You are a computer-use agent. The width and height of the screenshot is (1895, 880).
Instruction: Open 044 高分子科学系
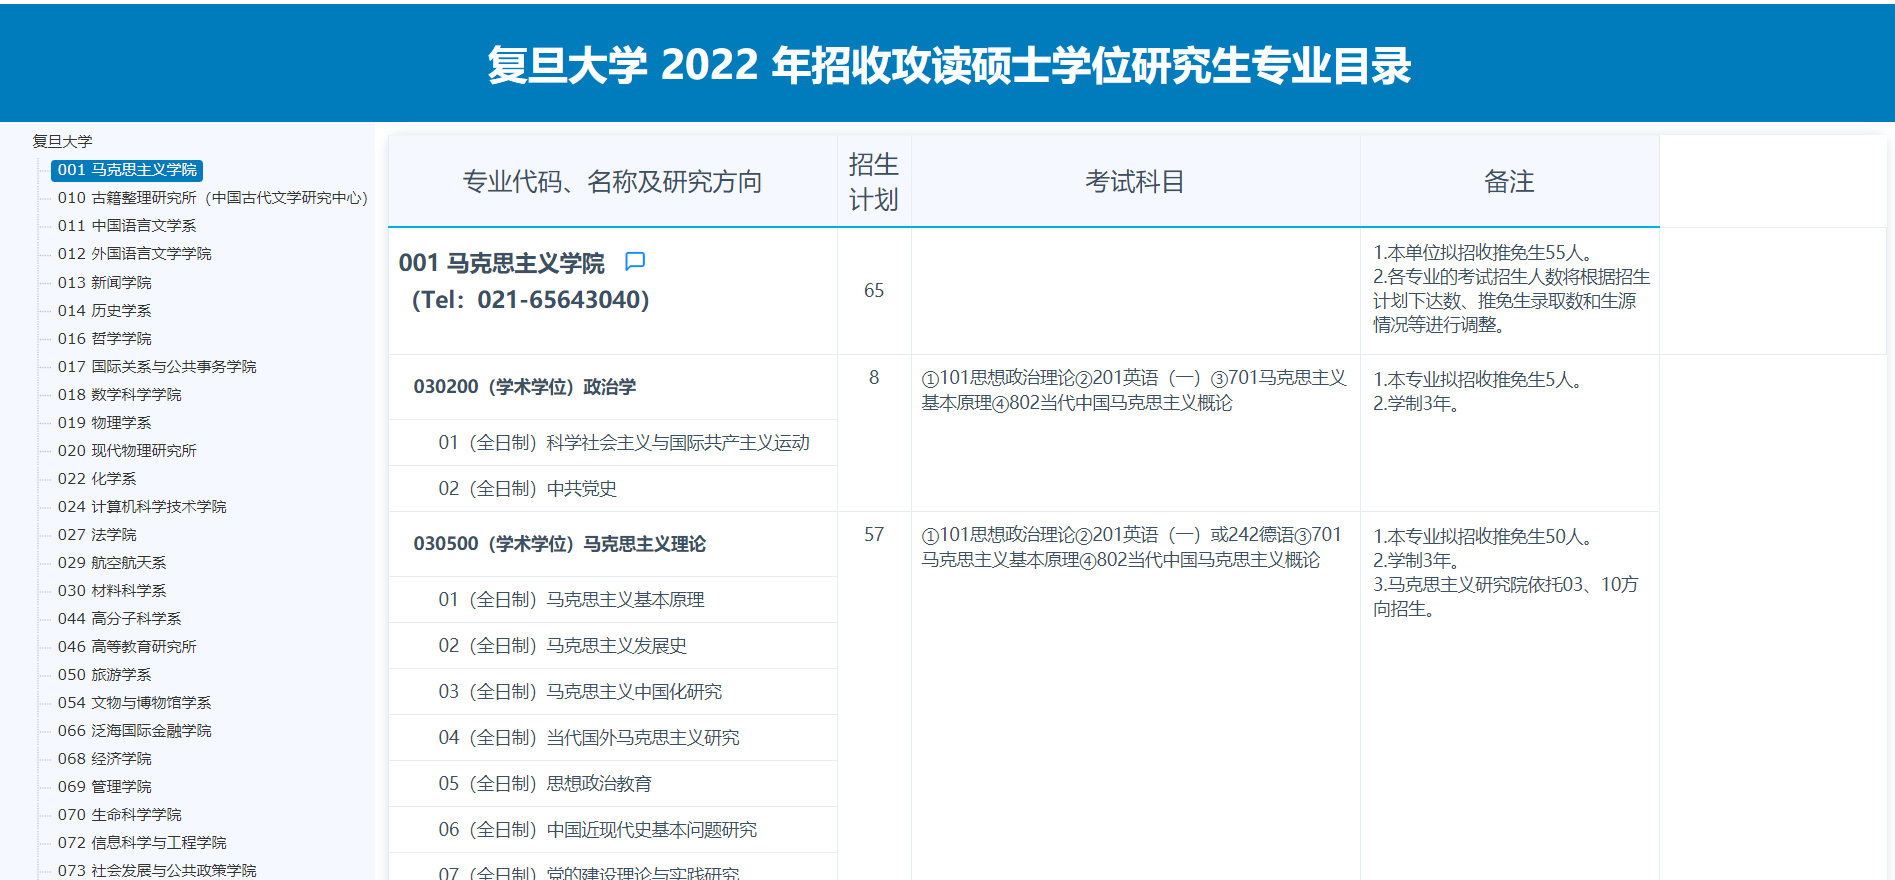pos(119,619)
